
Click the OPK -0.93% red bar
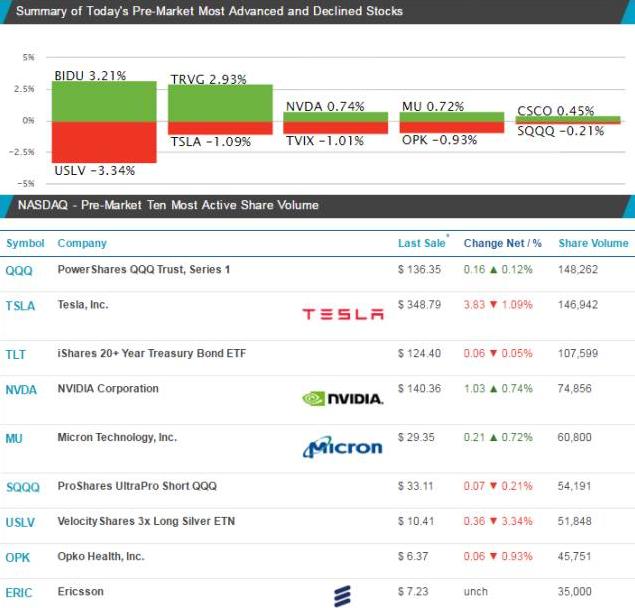(x=452, y=127)
